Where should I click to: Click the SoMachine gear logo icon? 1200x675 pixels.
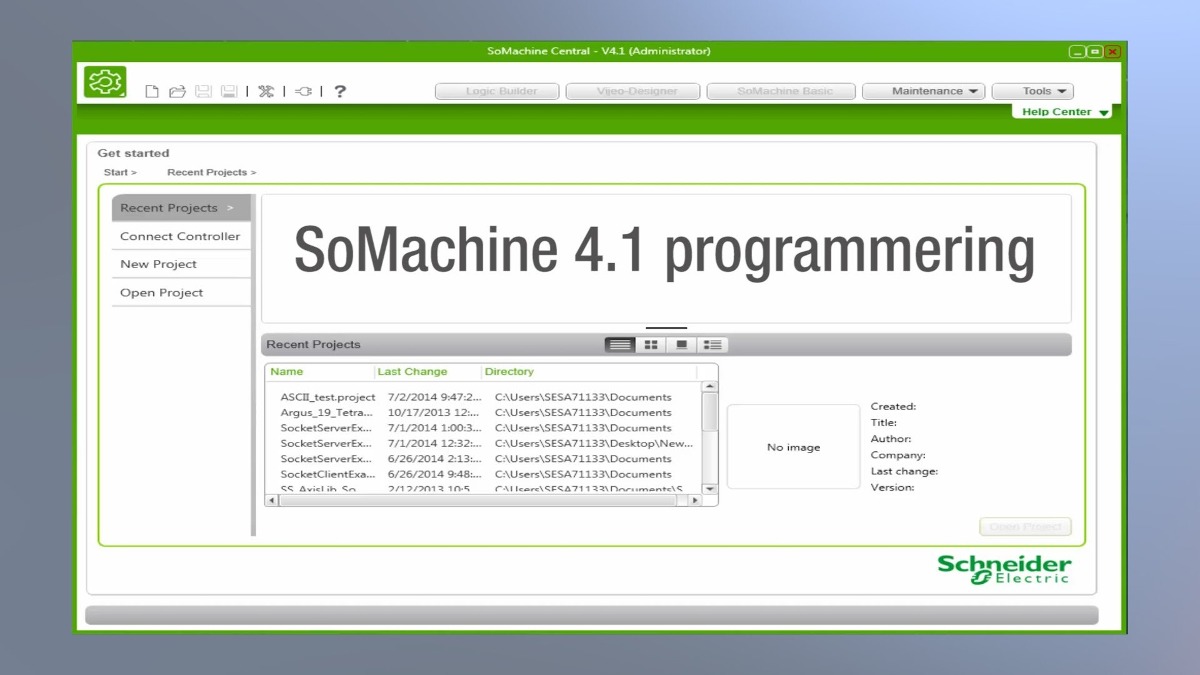point(105,82)
